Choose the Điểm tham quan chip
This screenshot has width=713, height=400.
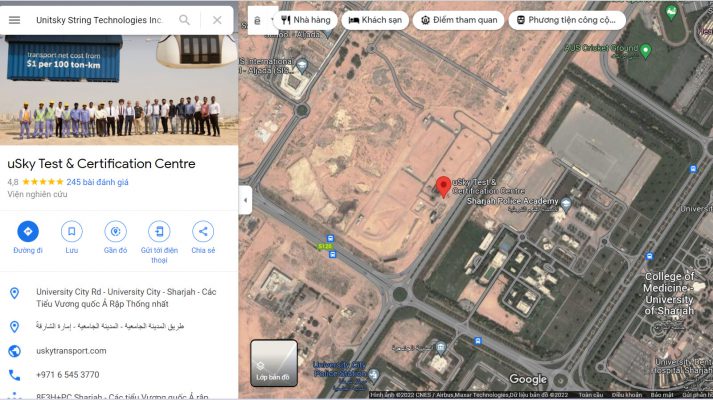tap(457, 20)
